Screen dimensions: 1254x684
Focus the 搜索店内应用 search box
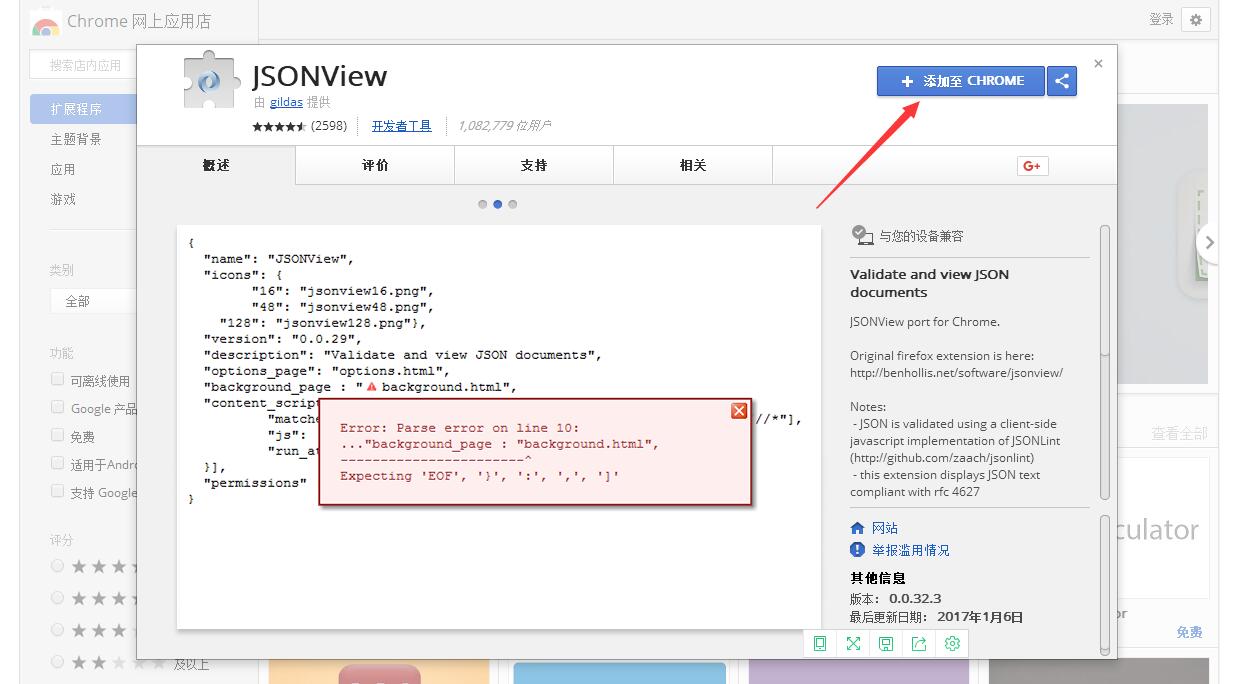point(84,65)
